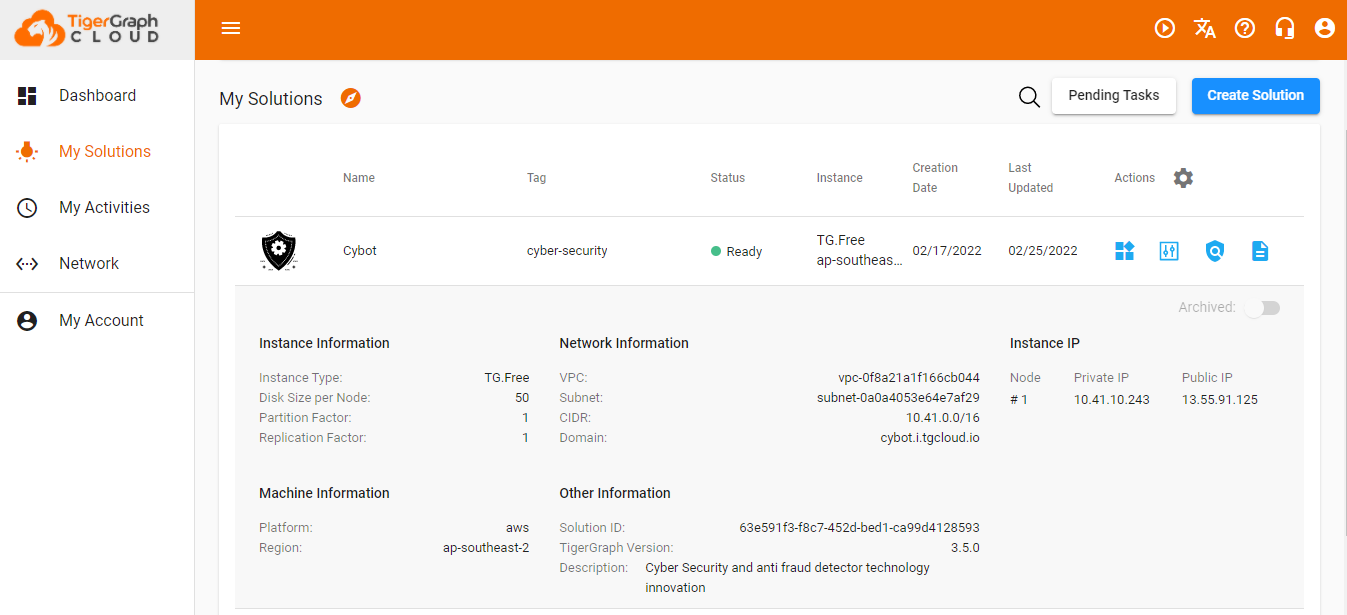Click the Dashboard grid icon
Viewport: 1347px width, 615px height.
coord(27,96)
